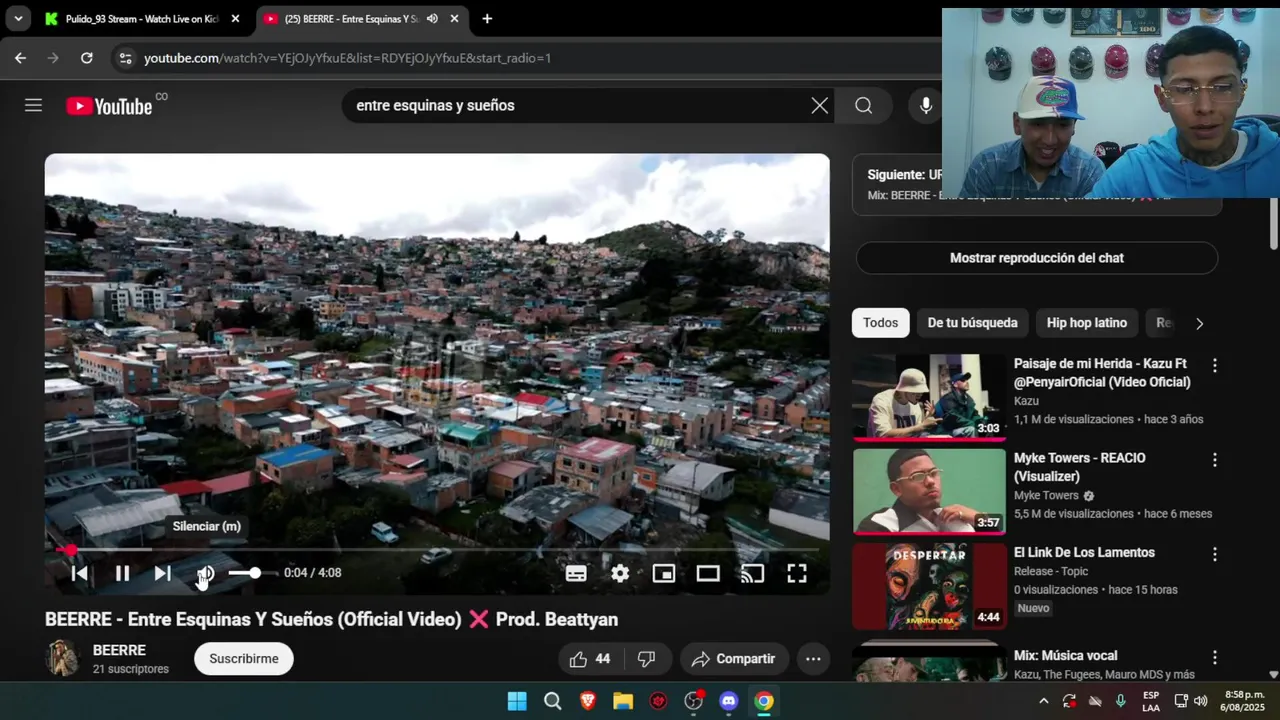Skip to the next video in player

pos(163,573)
